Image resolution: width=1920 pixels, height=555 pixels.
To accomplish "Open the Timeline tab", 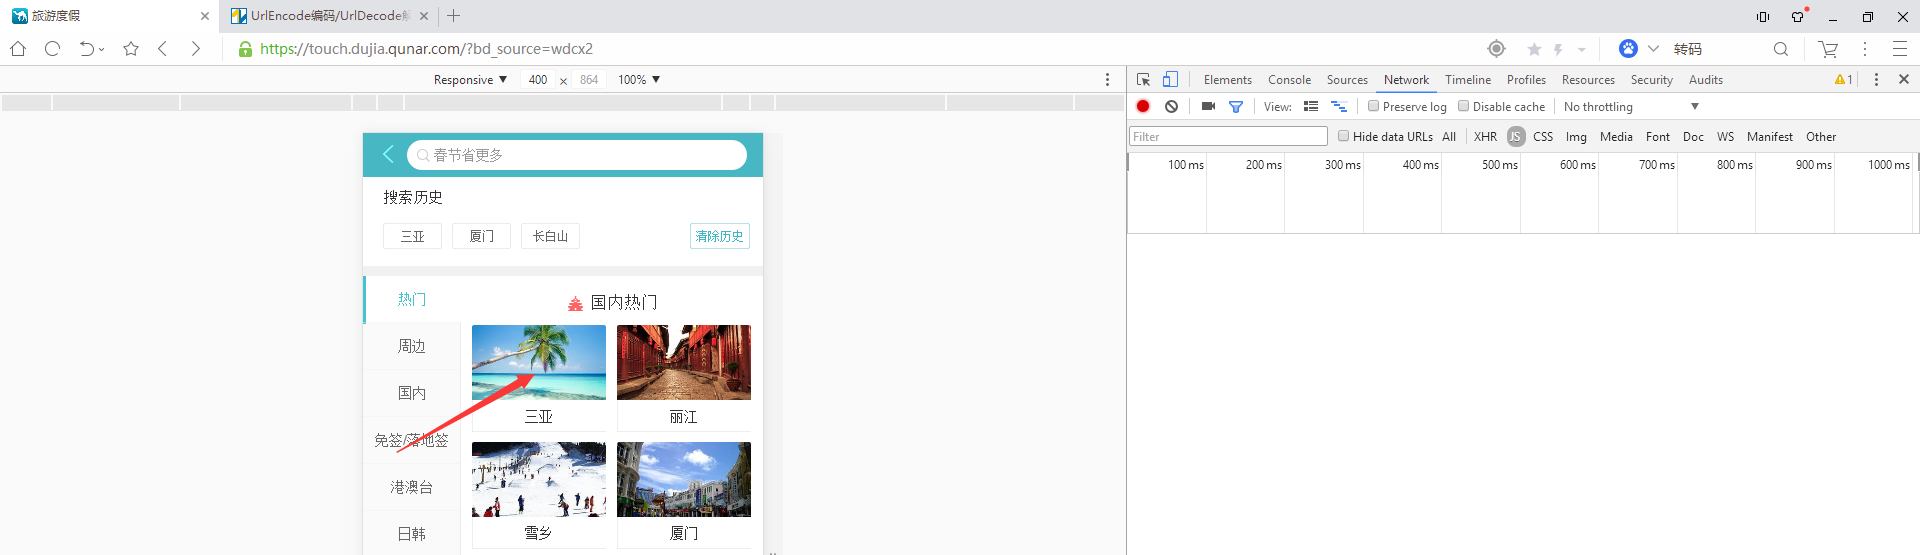I will (x=1467, y=80).
